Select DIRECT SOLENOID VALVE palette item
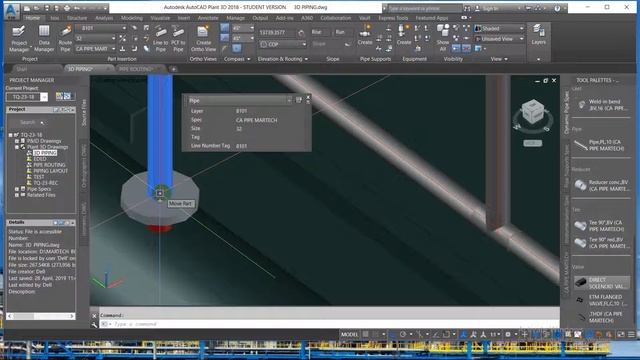The image size is (640, 360). [x=601, y=283]
